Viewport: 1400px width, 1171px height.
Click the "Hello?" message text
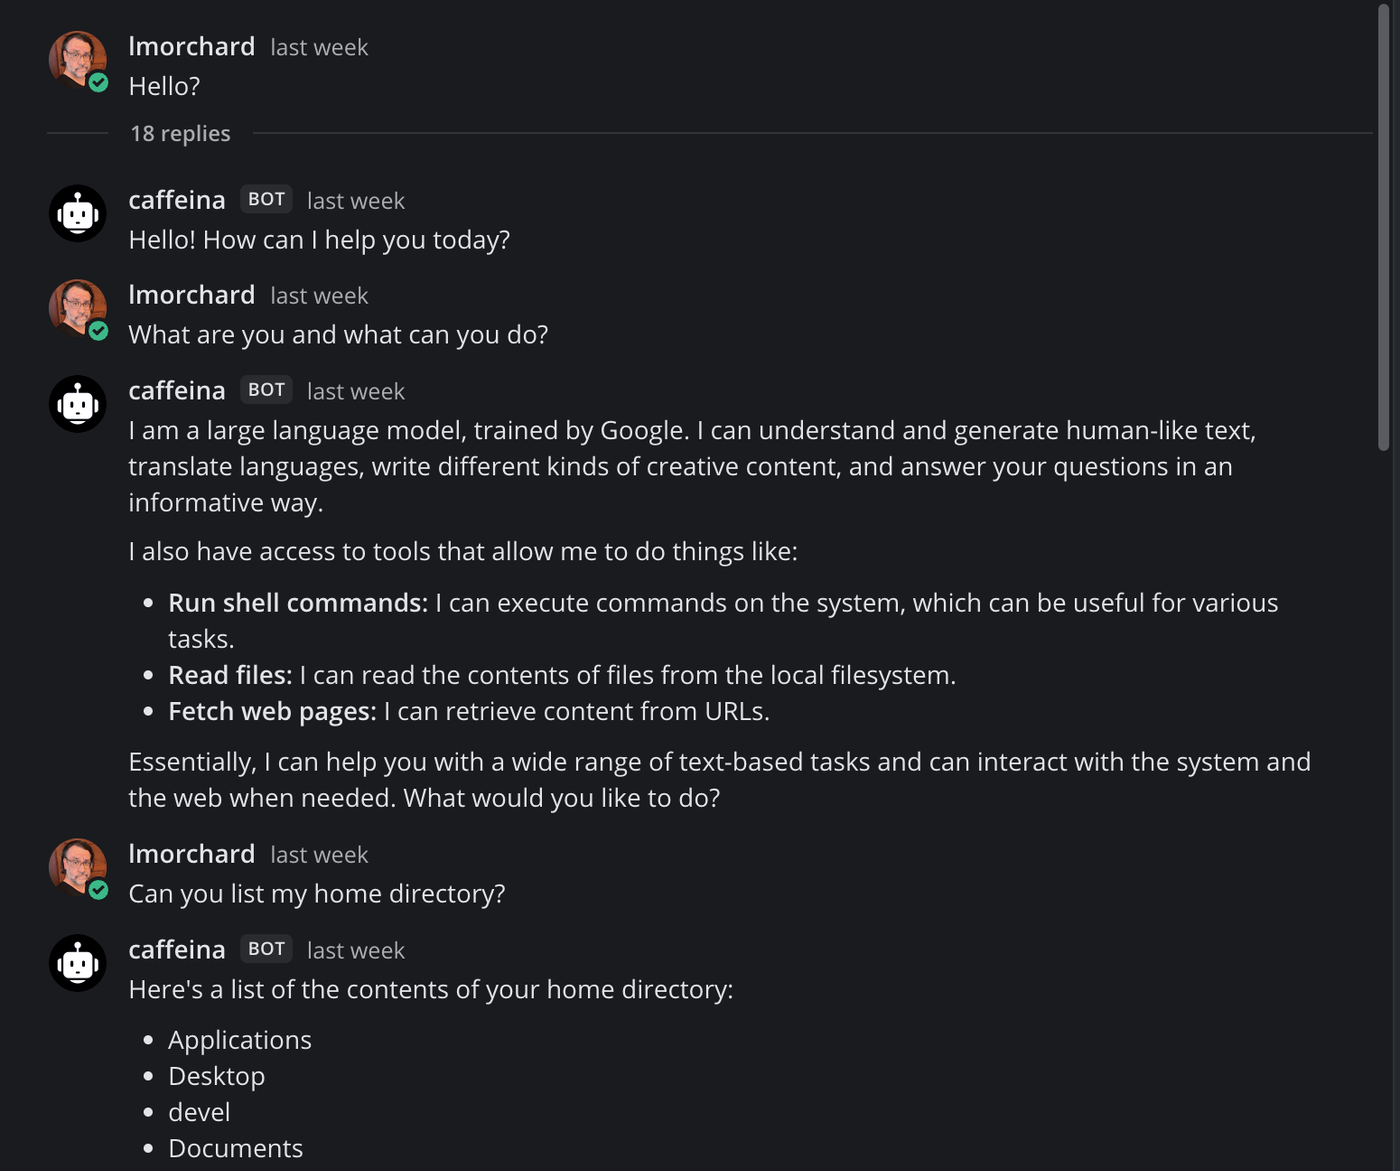click(163, 86)
